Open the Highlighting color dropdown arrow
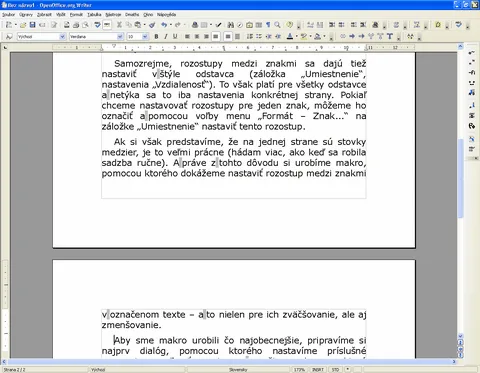The width and height of the screenshot is (480, 373). pos(310,37)
